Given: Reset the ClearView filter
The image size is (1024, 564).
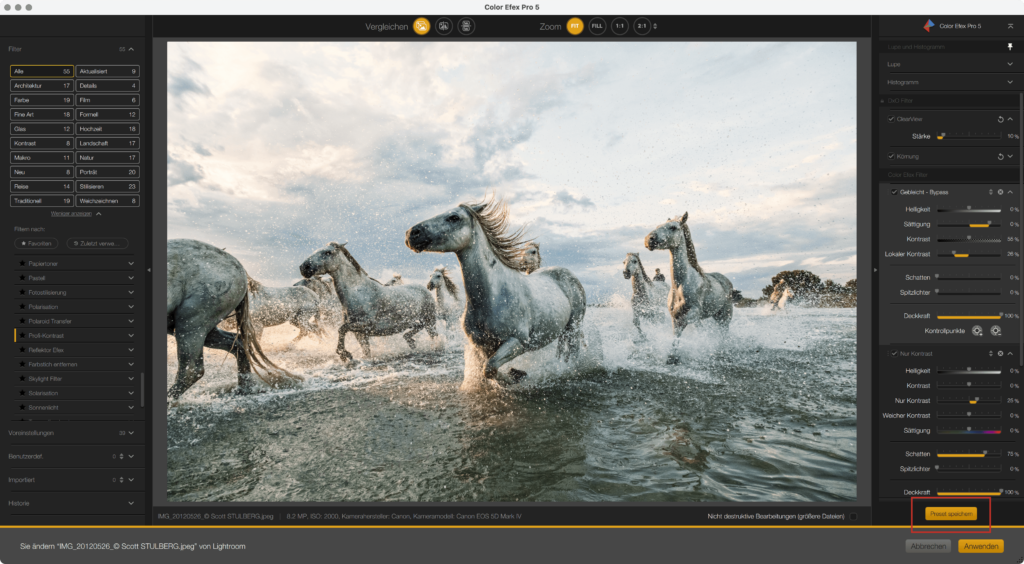Looking at the screenshot, I should click(1000, 119).
